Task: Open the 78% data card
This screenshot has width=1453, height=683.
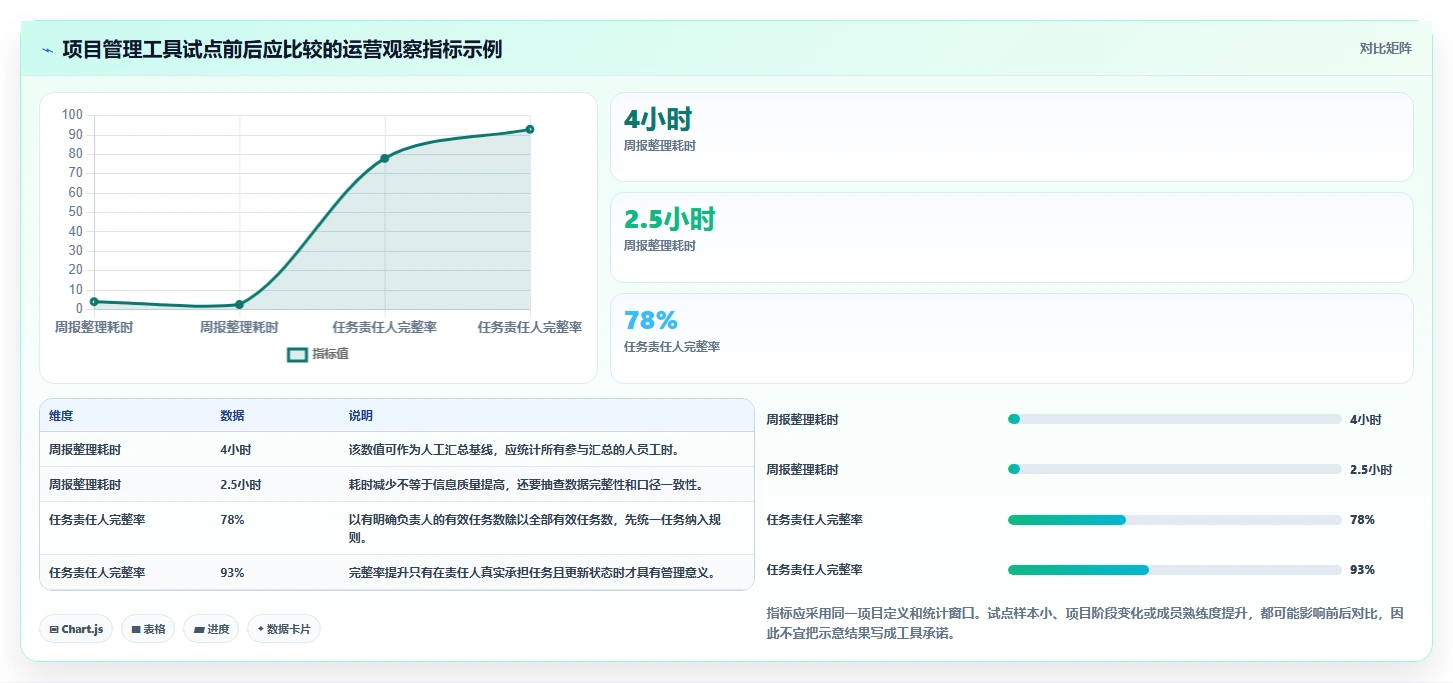Action: click(1011, 338)
